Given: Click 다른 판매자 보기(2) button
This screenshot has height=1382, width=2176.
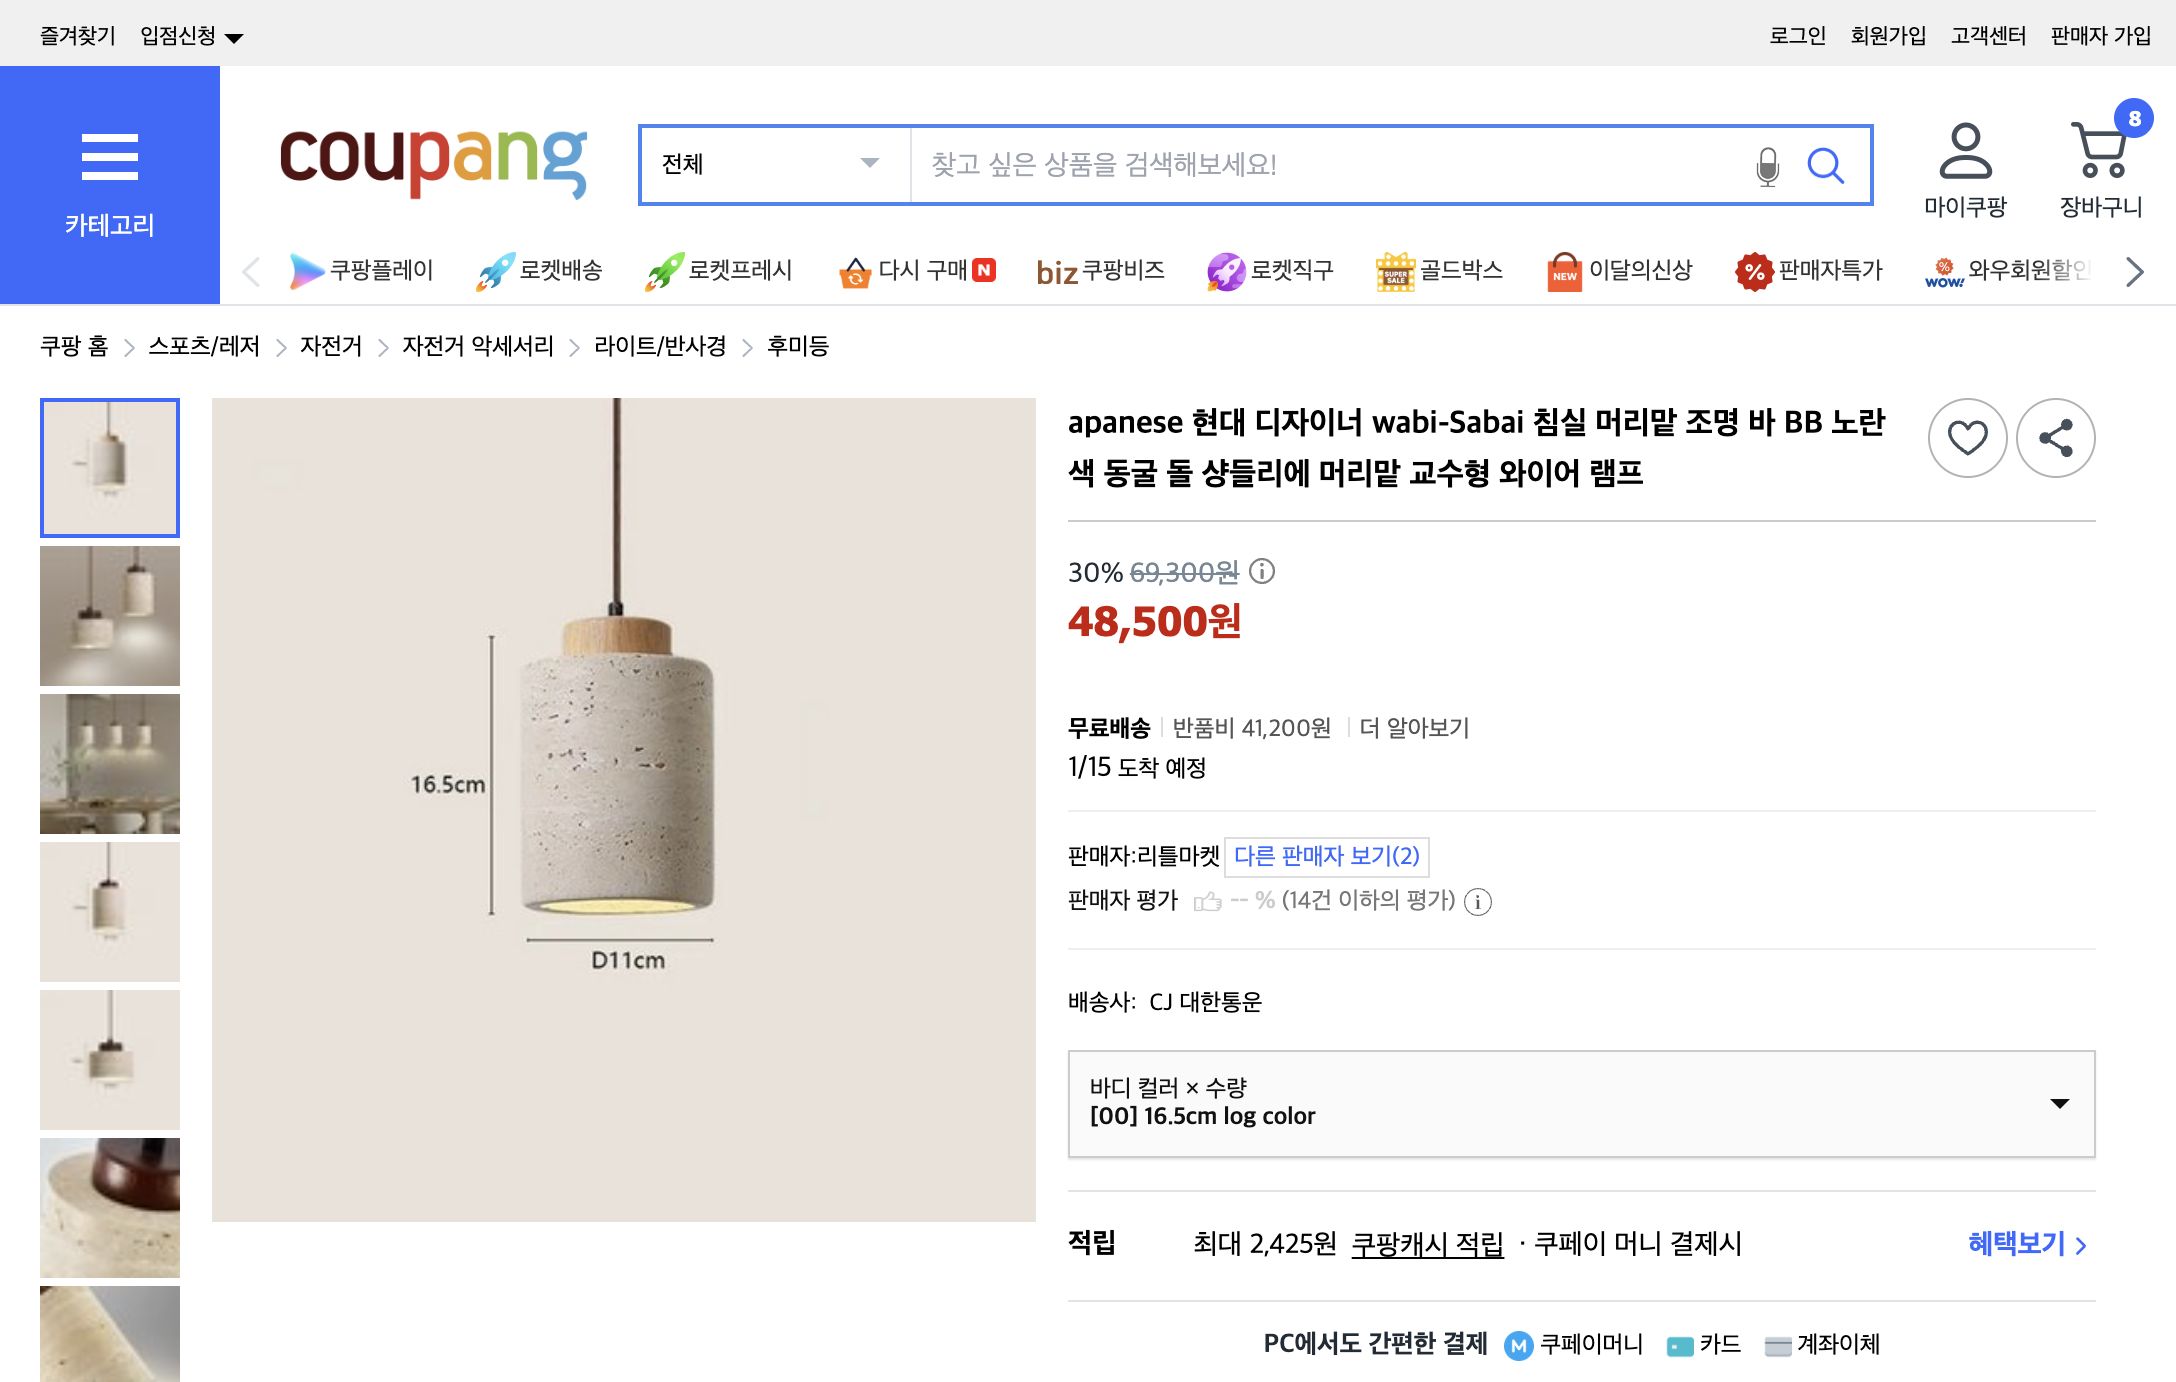Looking at the screenshot, I should coord(1326,856).
